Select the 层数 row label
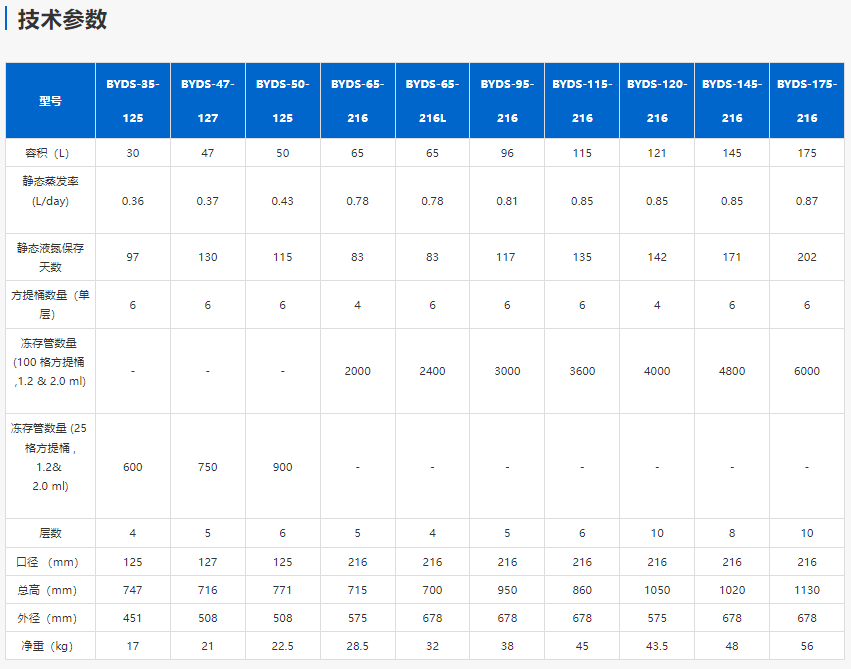This screenshot has height=669, width=851. (x=50, y=533)
